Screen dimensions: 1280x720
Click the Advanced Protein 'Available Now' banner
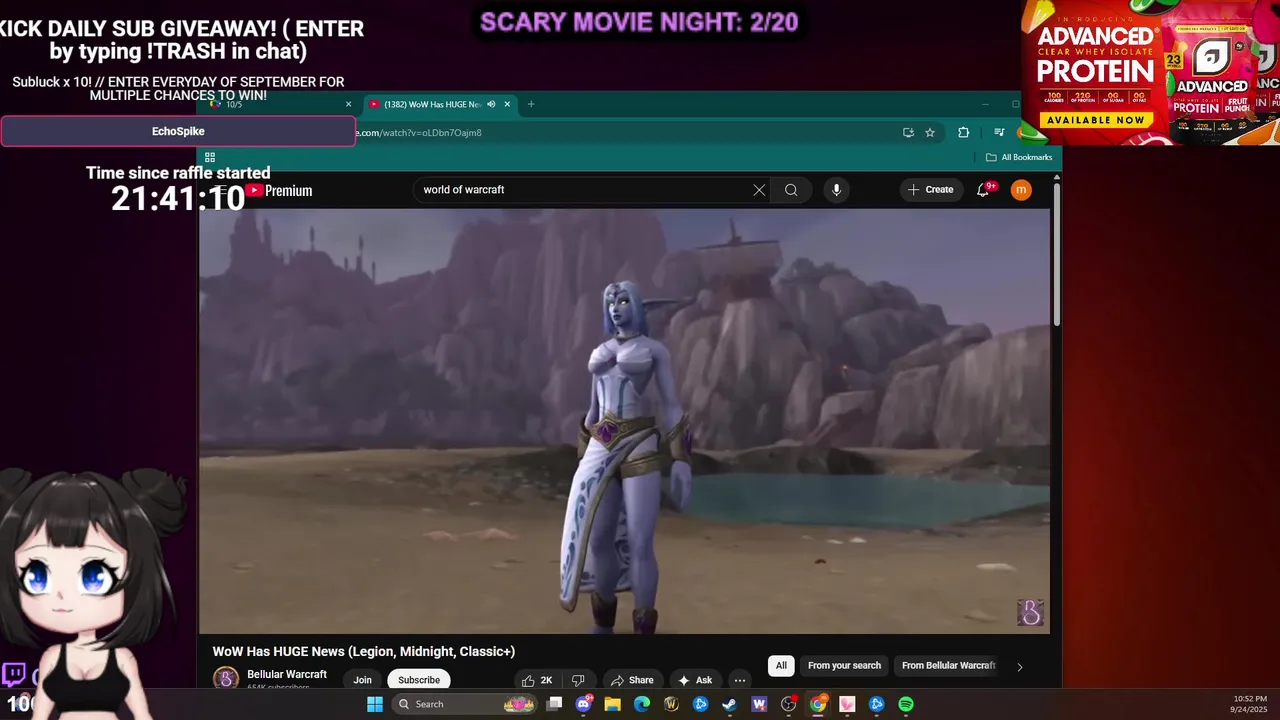coord(1095,120)
